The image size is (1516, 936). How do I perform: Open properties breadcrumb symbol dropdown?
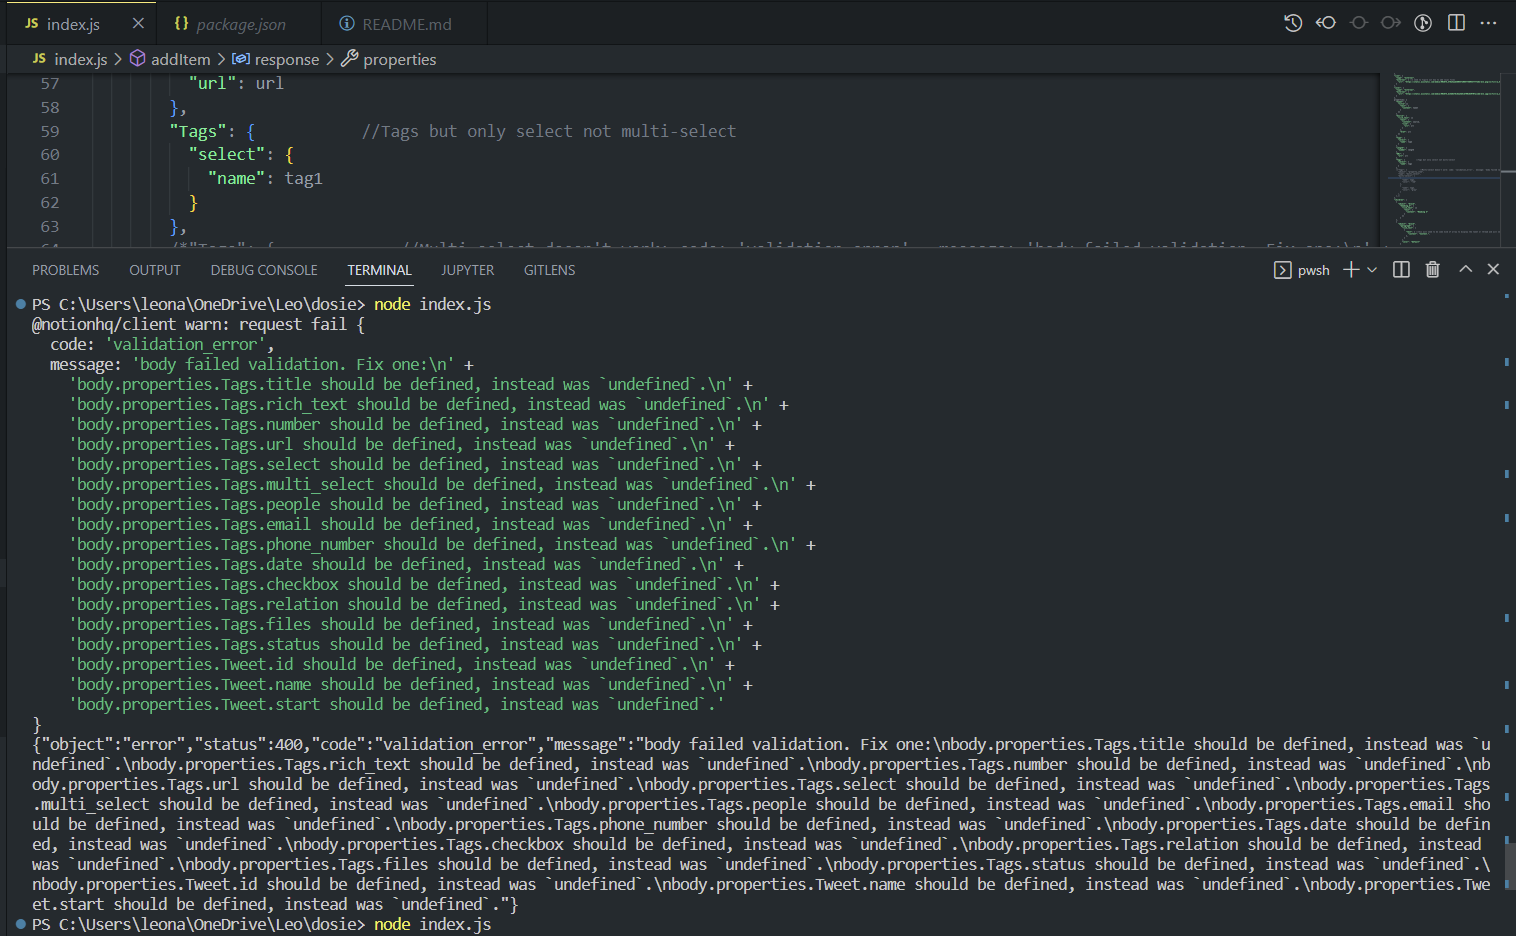click(x=400, y=59)
